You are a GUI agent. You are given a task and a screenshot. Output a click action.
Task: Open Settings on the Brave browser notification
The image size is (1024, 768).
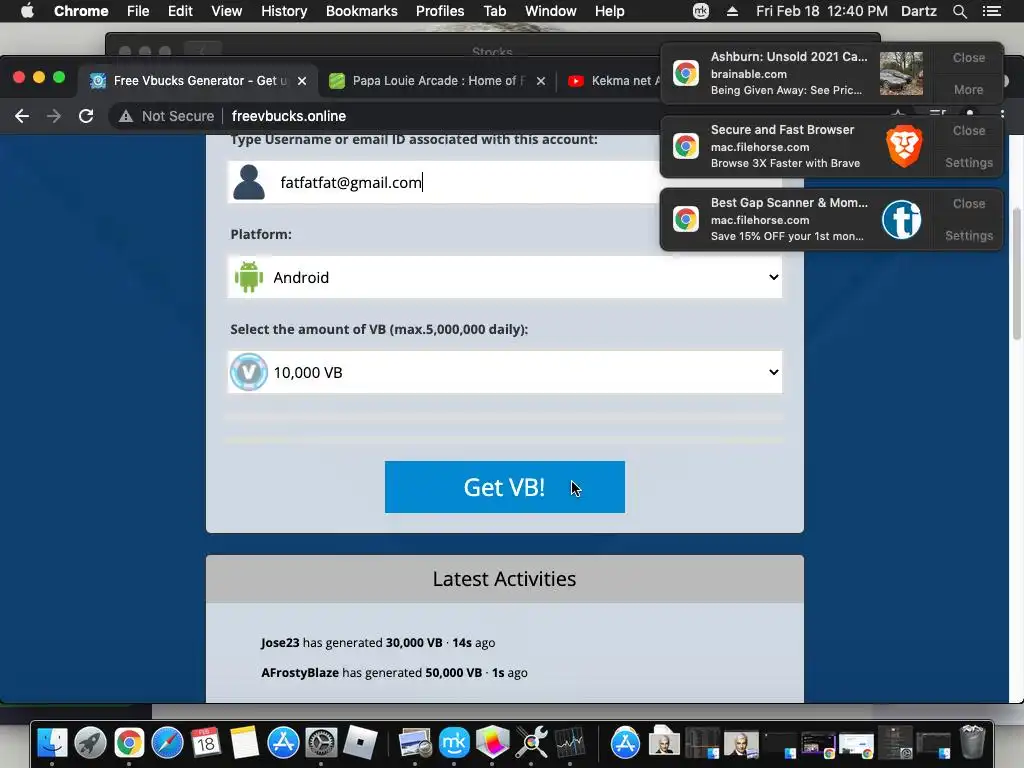[968, 163]
